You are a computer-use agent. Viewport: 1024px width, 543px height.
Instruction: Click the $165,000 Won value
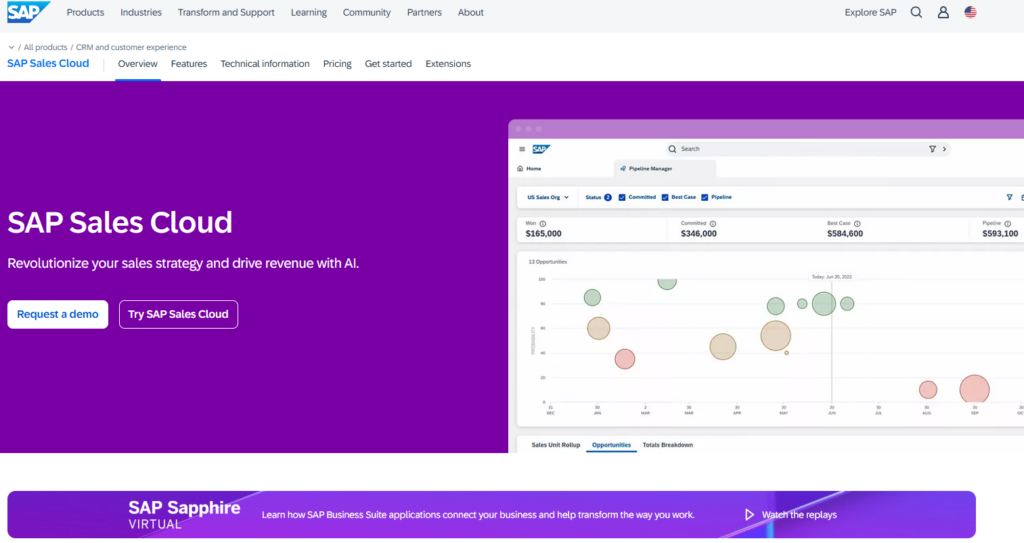(x=543, y=234)
